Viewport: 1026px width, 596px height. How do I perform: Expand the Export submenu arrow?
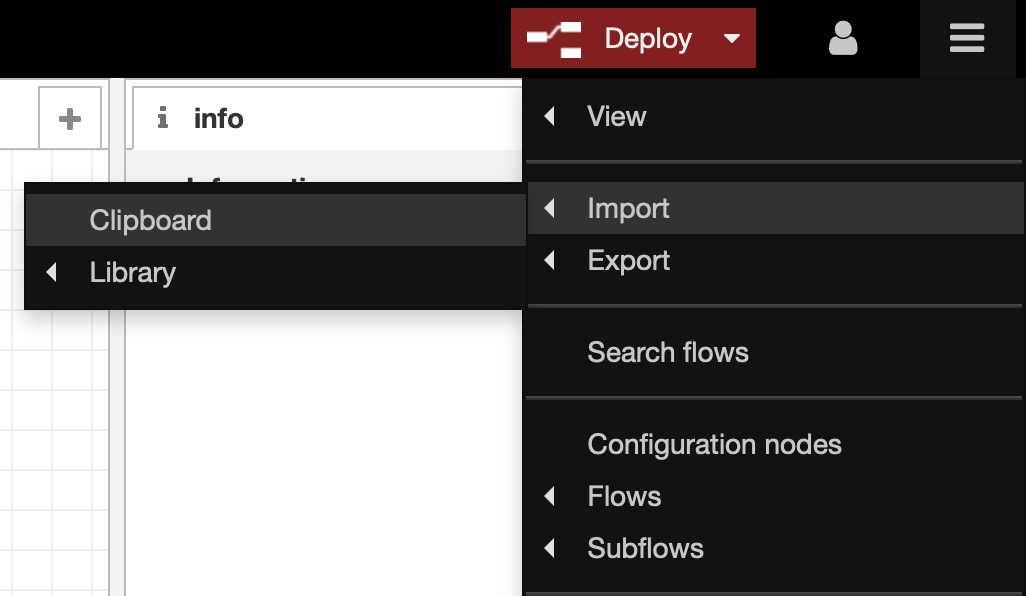(x=549, y=261)
